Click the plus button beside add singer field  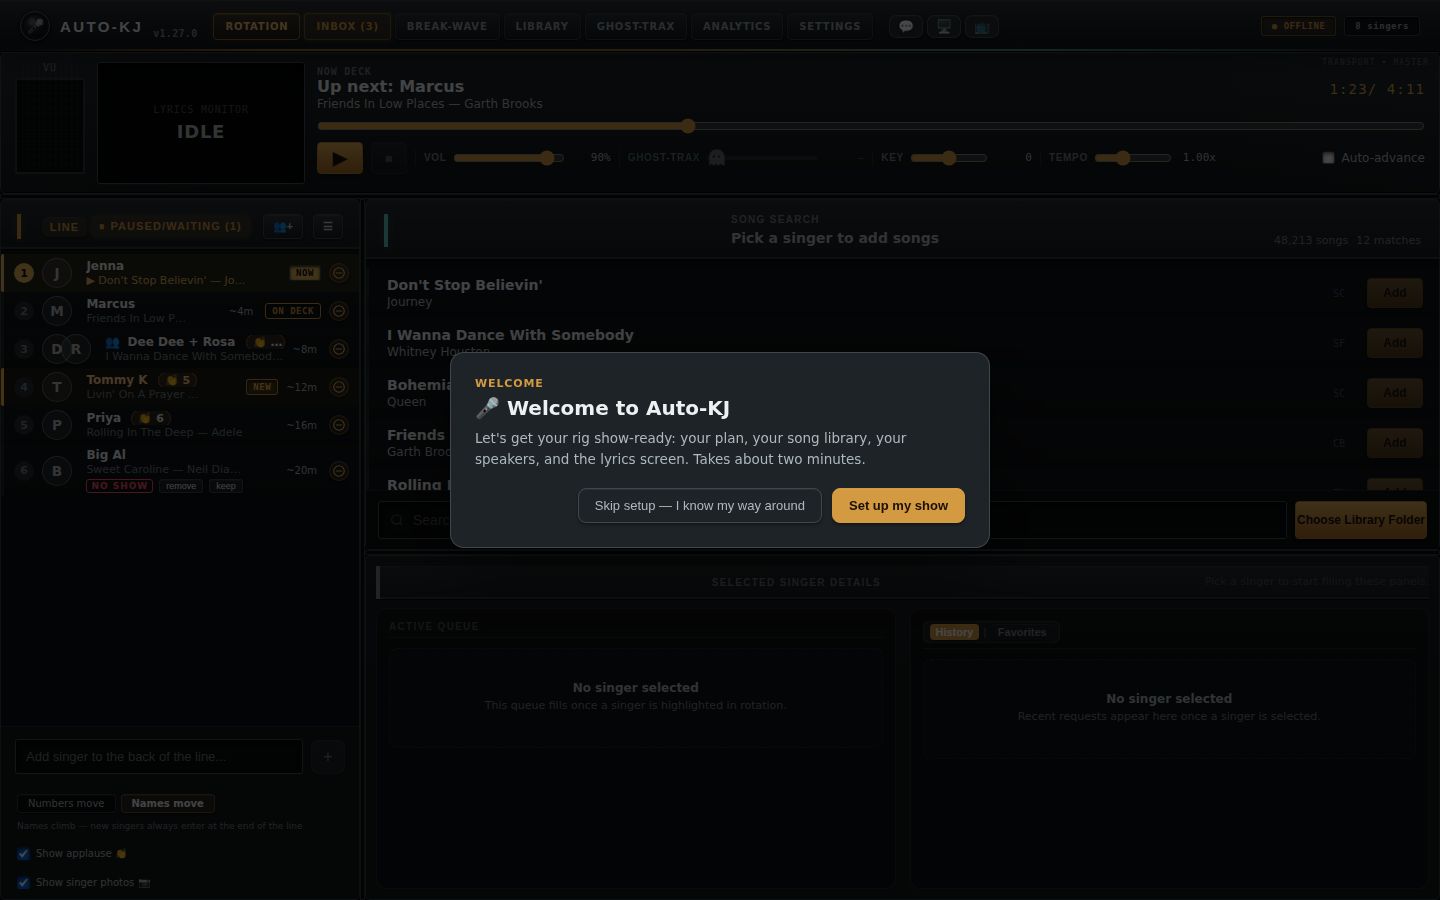(x=328, y=757)
